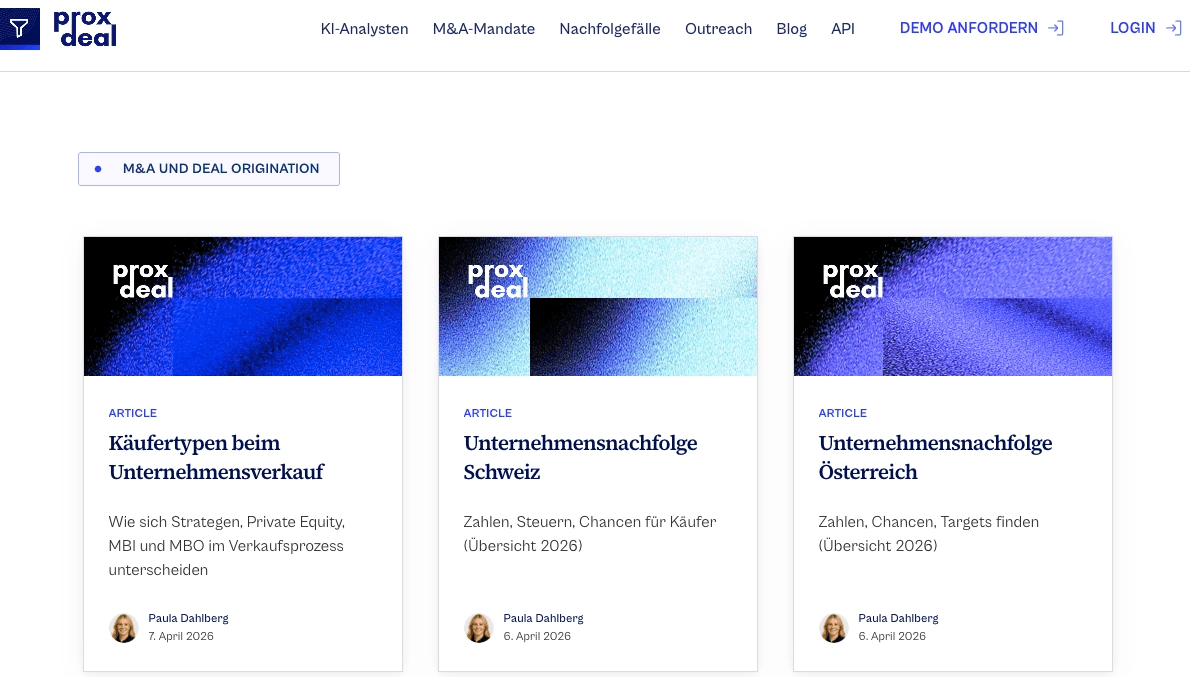Open the Käufertypen beim Unternehmensverkauf article thumbnail
1190x677 pixels.
(x=243, y=306)
